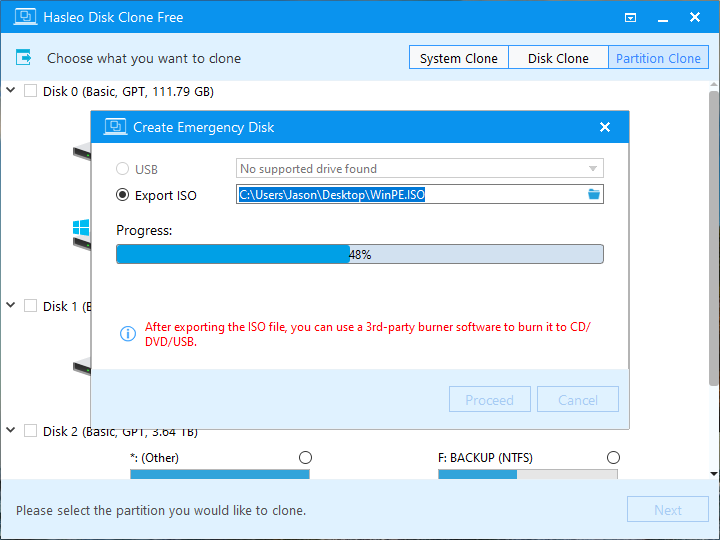720x540 pixels.
Task: Click the F: BACKUP usage bar
Action: point(528,474)
